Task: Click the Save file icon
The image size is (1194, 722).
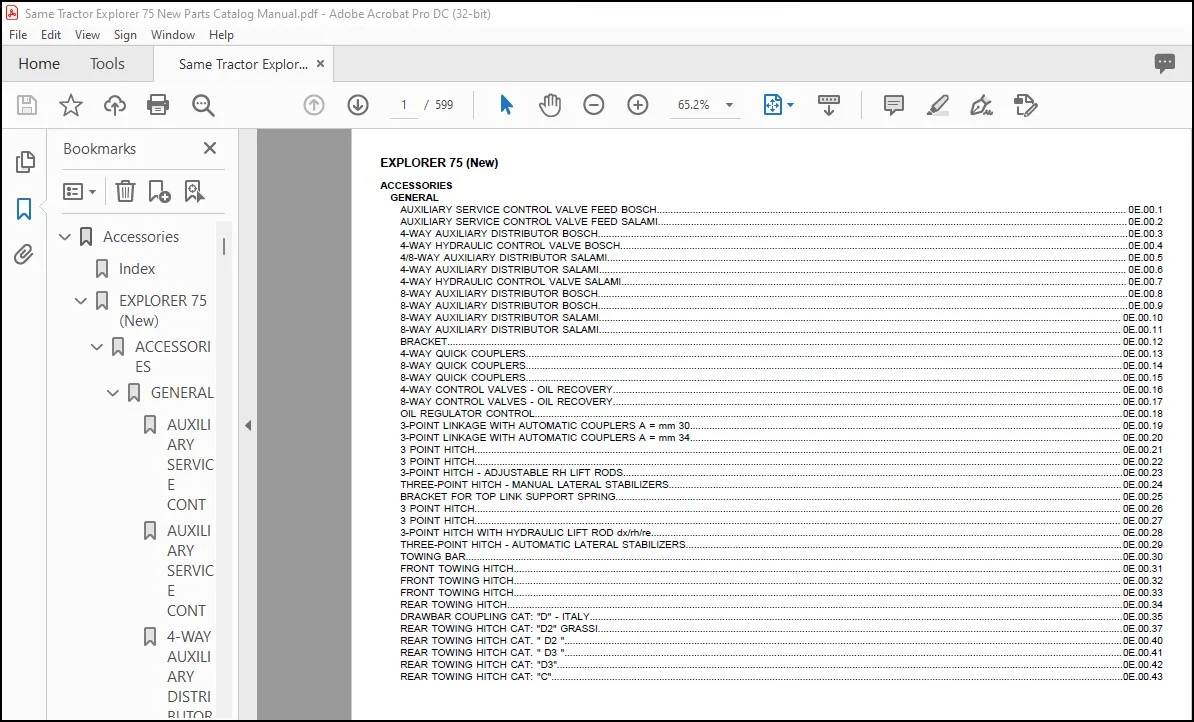Action: (27, 105)
